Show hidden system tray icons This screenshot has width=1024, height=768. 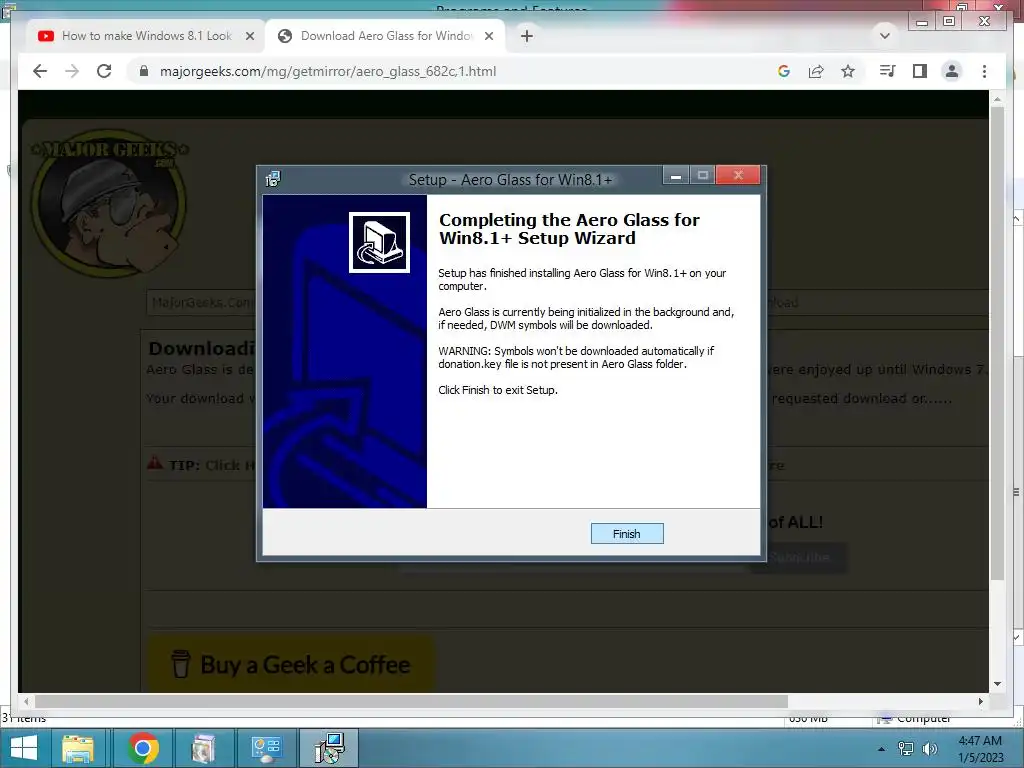point(881,749)
